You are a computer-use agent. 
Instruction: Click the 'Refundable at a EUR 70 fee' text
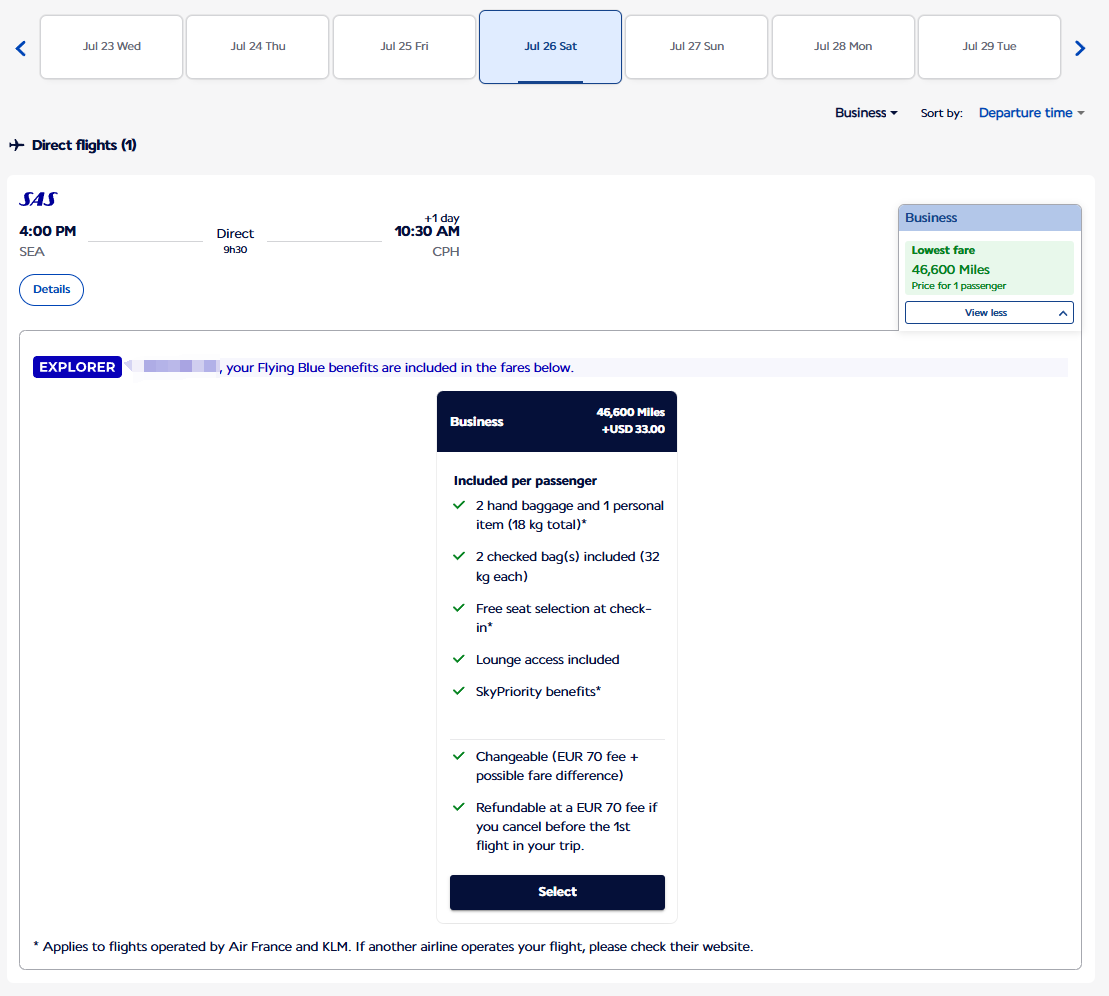click(566, 826)
